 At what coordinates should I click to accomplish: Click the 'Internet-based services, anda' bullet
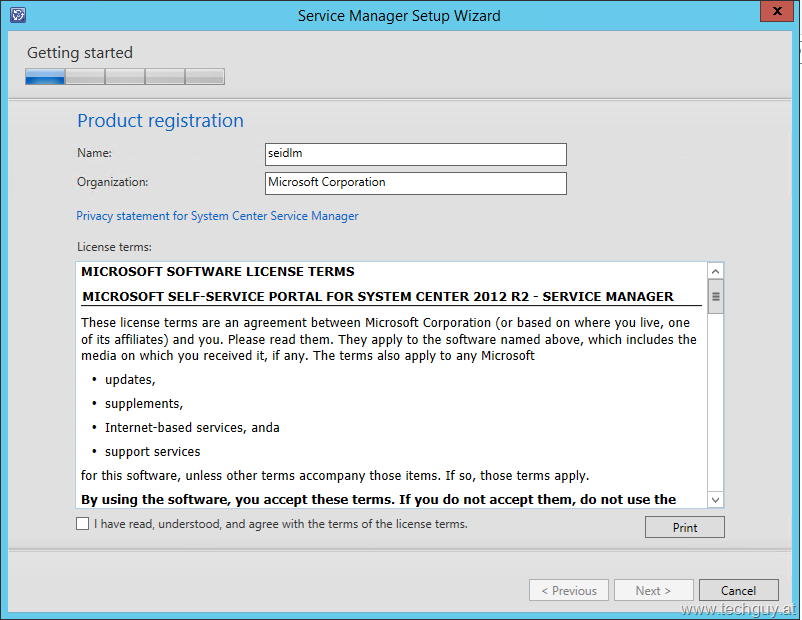192,428
